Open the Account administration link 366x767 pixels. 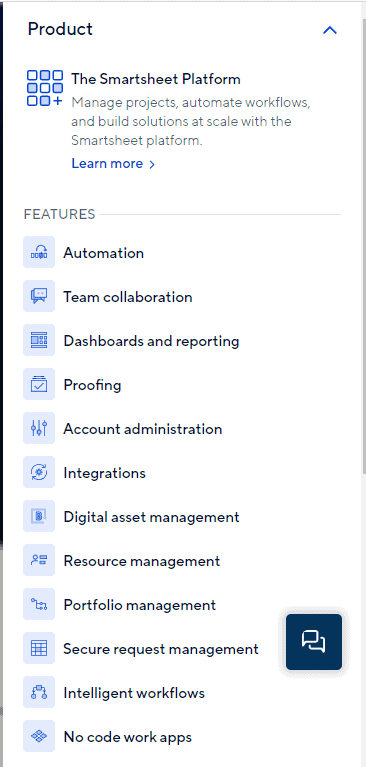tap(143, 429)
